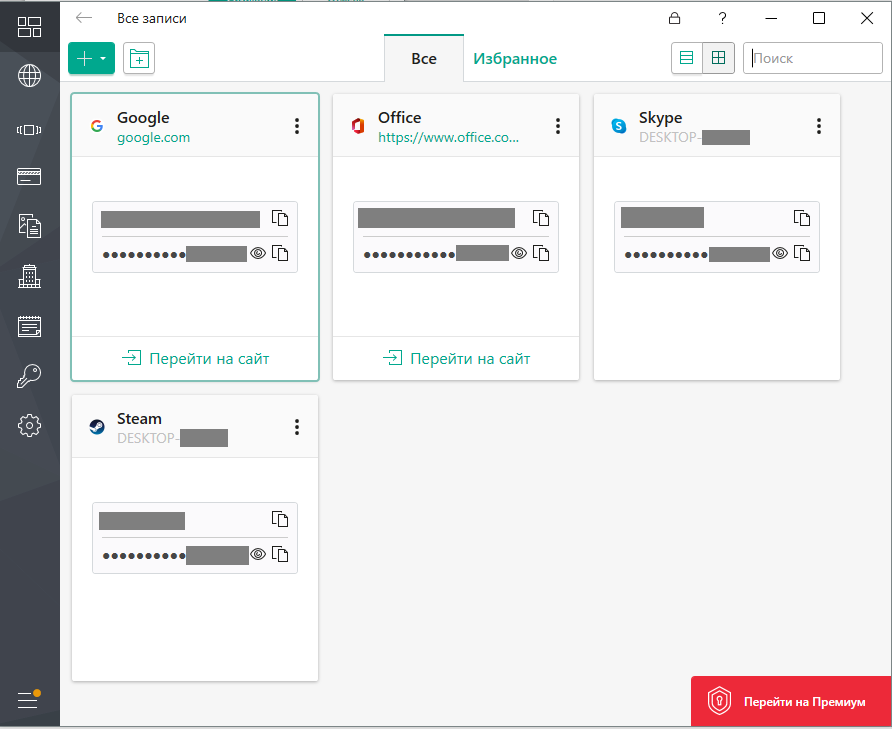Switch to the Избранное tab
Screen dimensions: 892x729
[515, 59]
